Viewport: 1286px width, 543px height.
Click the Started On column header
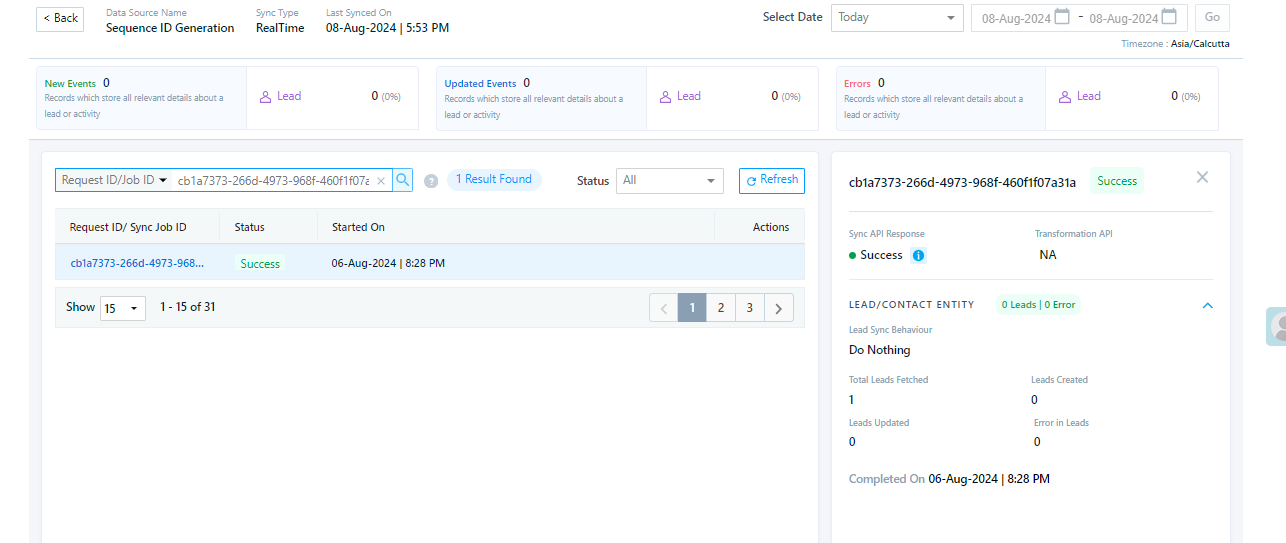click(358, 227)
